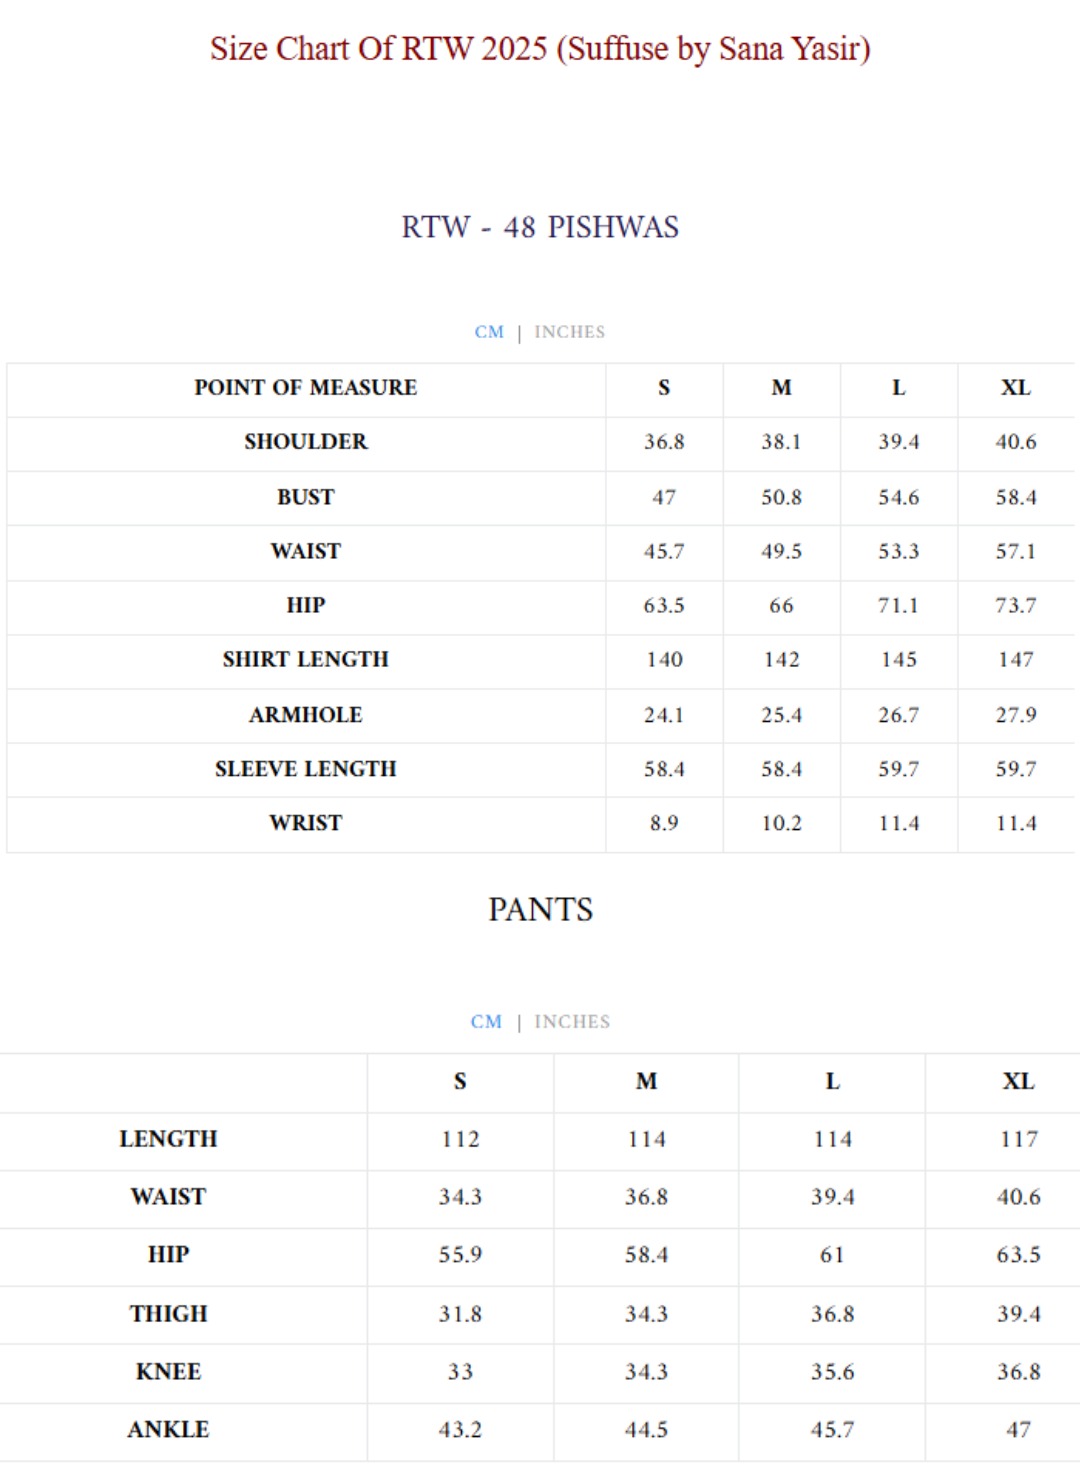Select CM units for the Pants chart
1080x1482 pixels.
click(486, 1022)
